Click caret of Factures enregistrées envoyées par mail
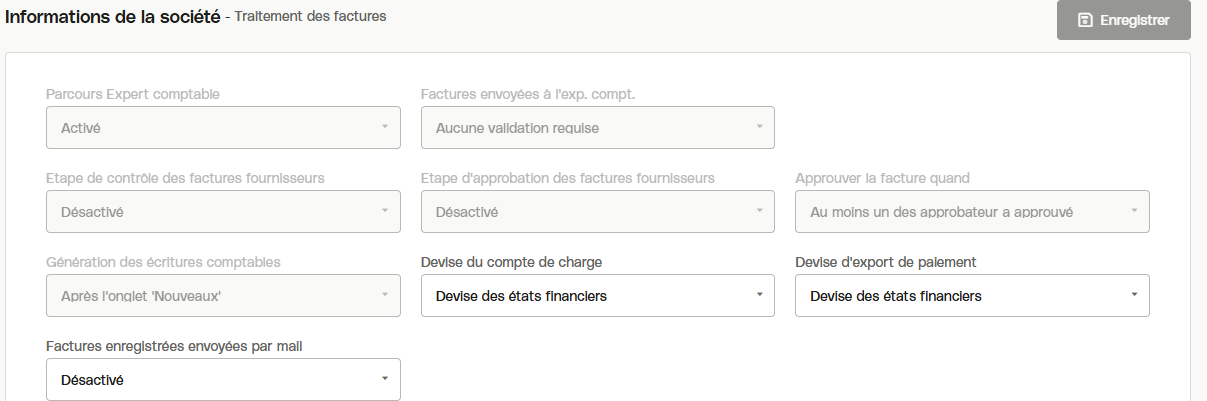Viewport: 1207px width, 401px height. [x=384, y=380]
